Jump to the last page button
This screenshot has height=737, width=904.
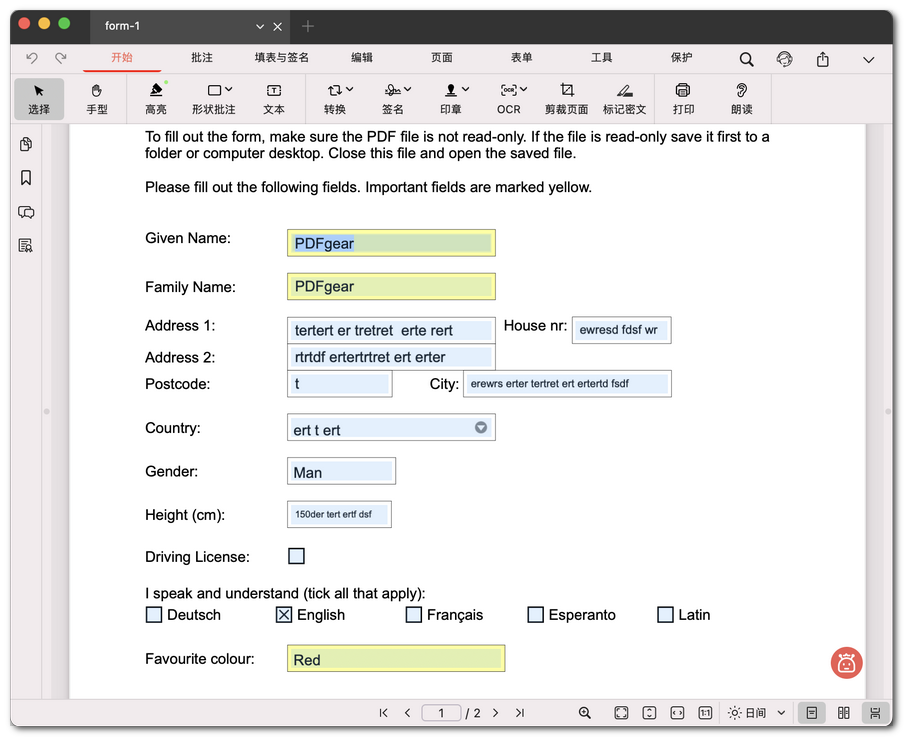point(520,713)
